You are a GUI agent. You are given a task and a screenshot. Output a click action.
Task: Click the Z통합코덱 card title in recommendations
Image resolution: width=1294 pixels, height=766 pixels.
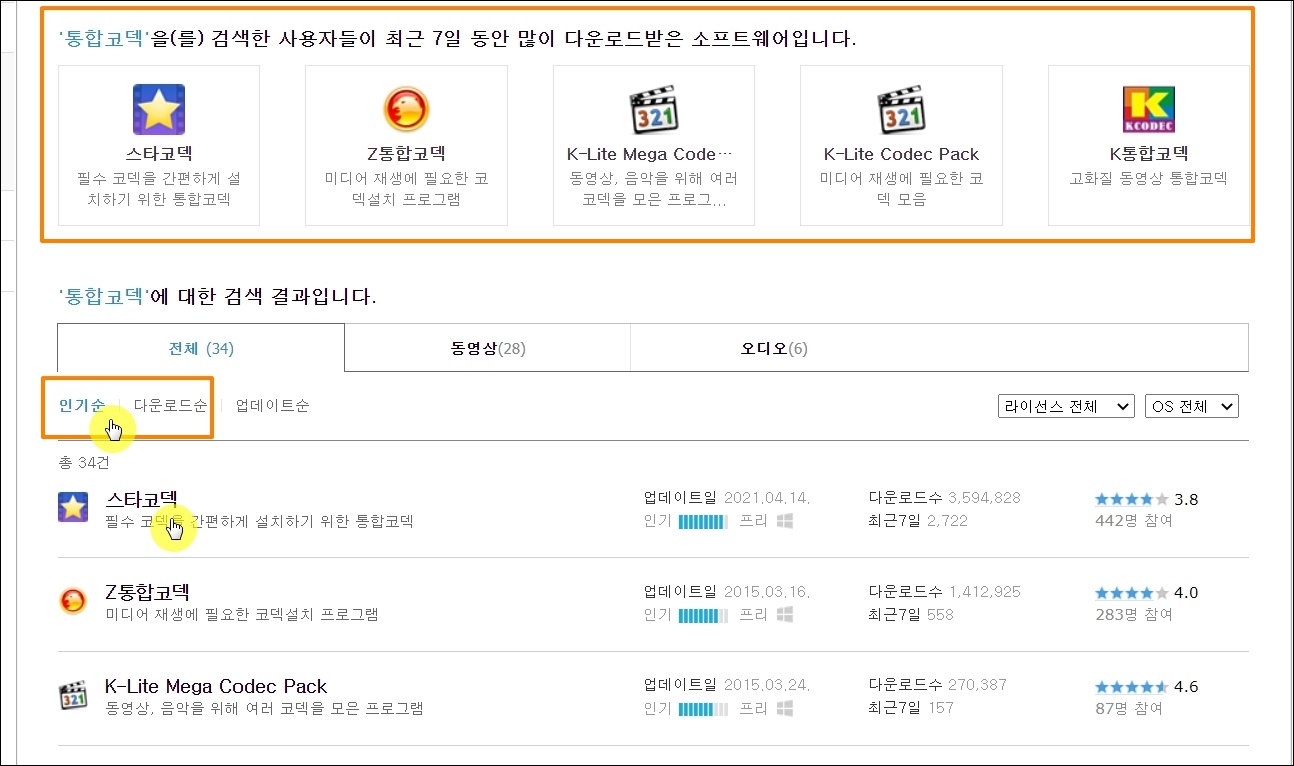(406, 154)
